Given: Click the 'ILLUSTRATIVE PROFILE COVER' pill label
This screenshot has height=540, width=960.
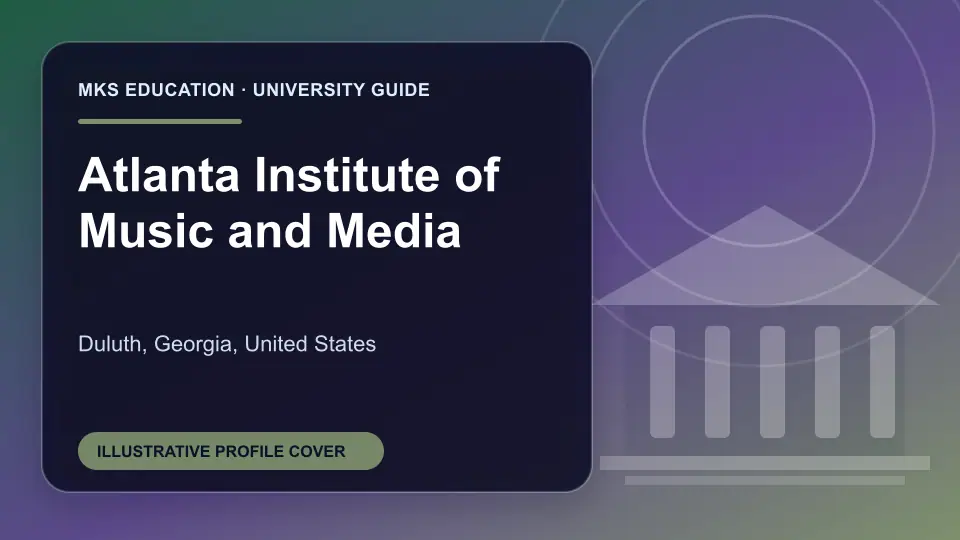Looking at the screenshot, I should click(x=231, y=451).
